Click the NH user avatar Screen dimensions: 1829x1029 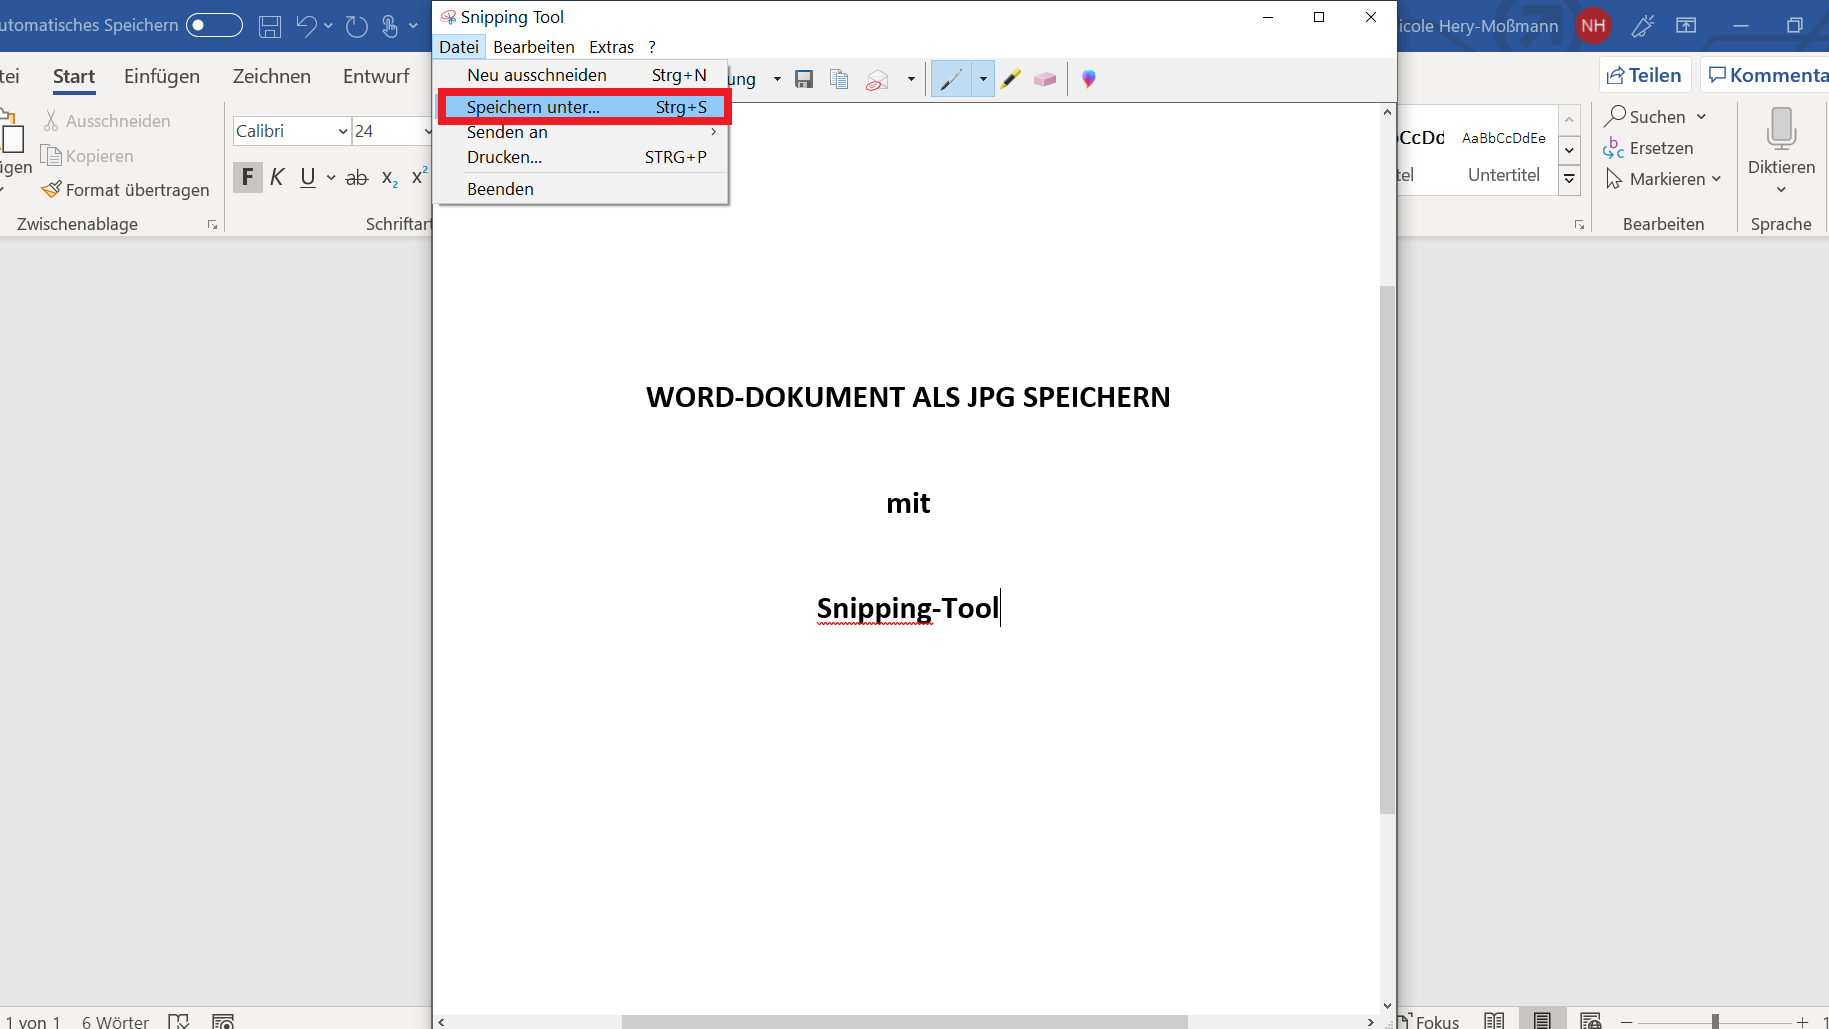1594,26
